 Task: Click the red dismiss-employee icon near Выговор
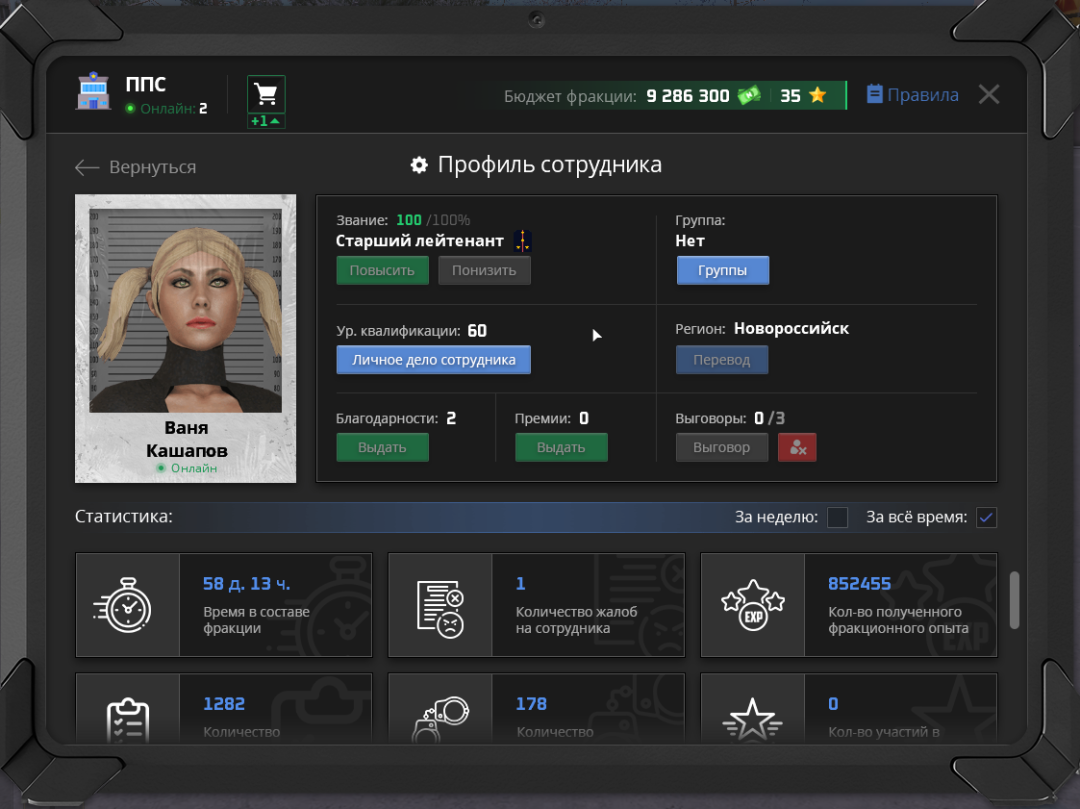pos(797,447)
